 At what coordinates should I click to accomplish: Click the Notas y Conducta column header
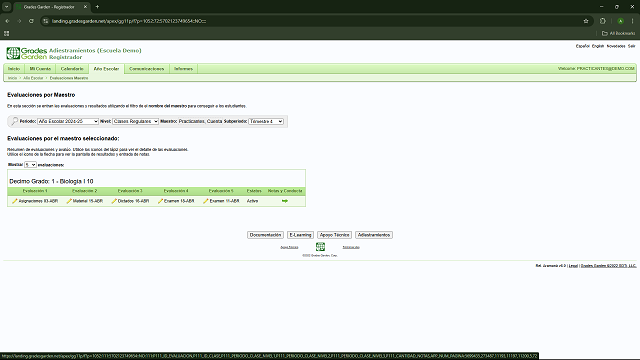285,191
